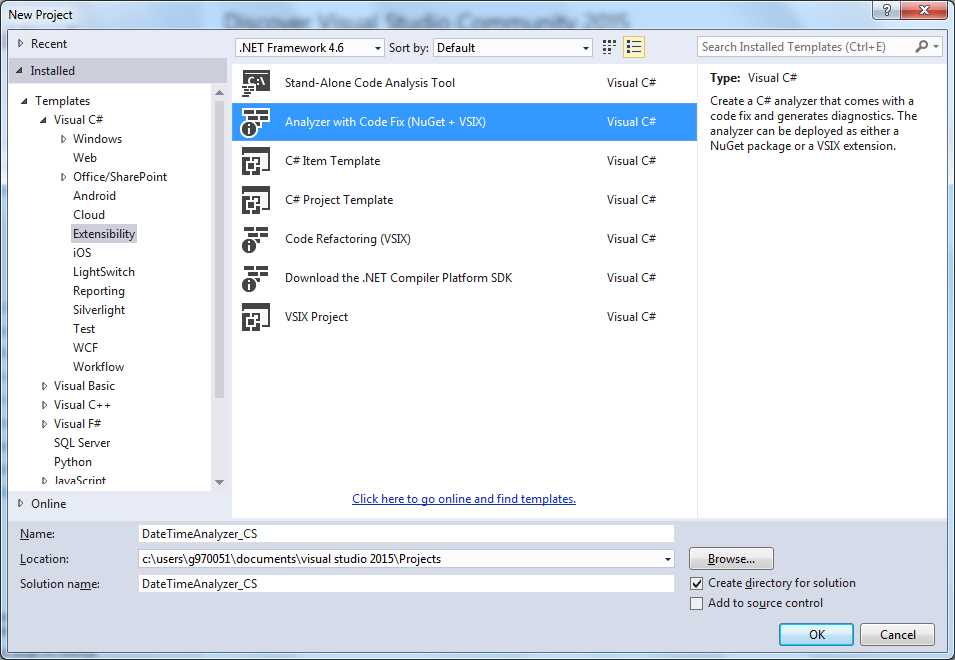Switch to medium icons list view

(633, 47)
